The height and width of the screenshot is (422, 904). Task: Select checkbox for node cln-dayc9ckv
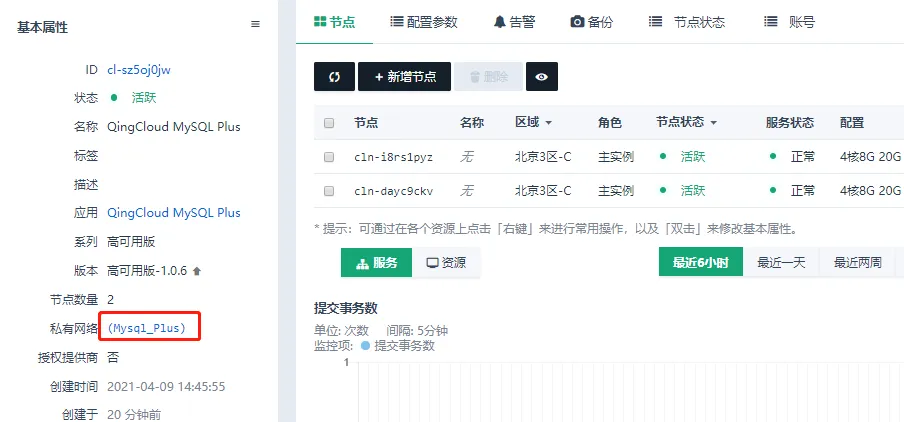[329, 190]
